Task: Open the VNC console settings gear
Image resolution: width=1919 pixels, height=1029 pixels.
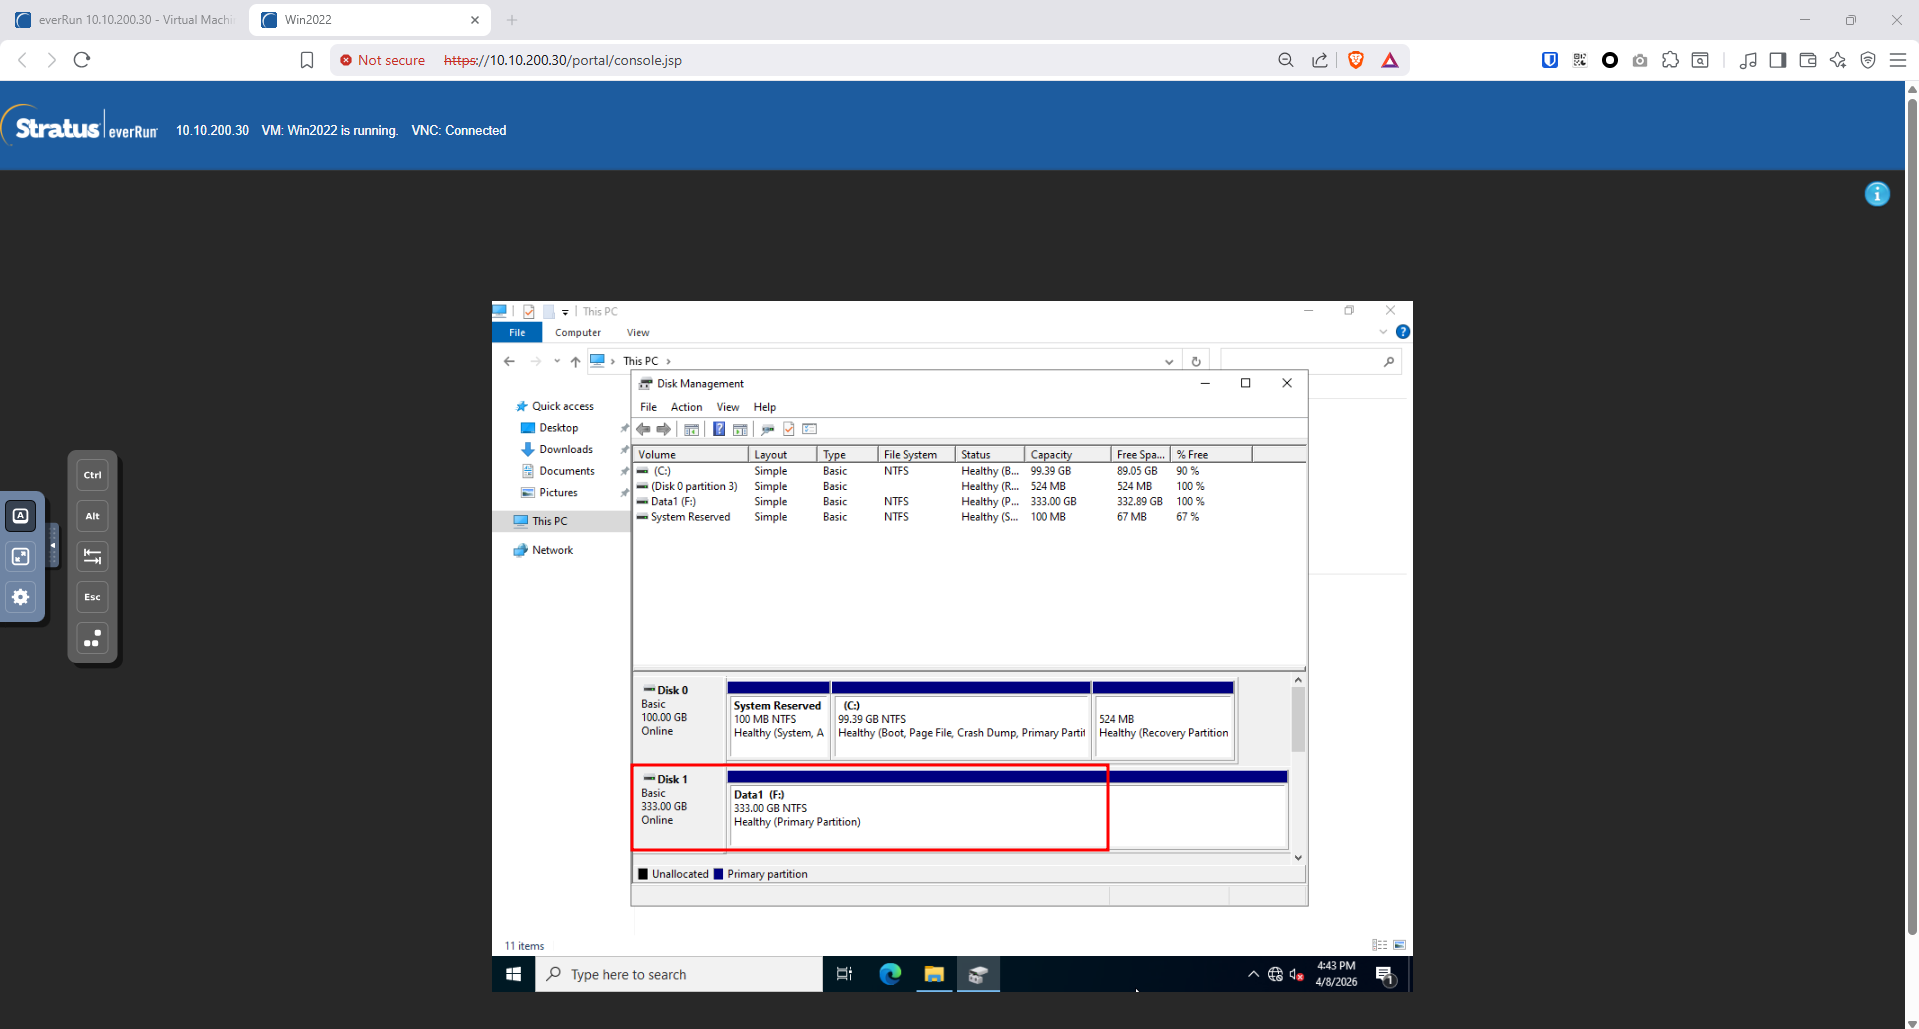Action: point(21,597)
